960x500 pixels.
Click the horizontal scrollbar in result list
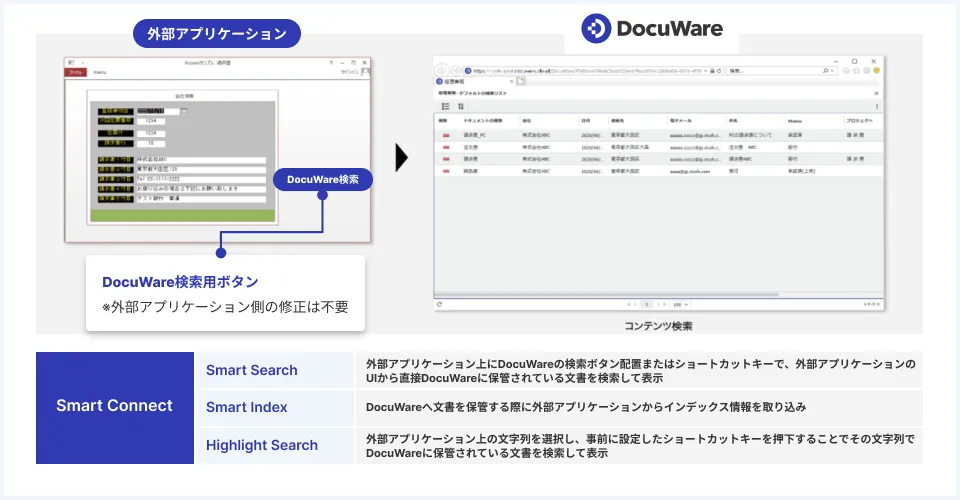click(606, 294)
